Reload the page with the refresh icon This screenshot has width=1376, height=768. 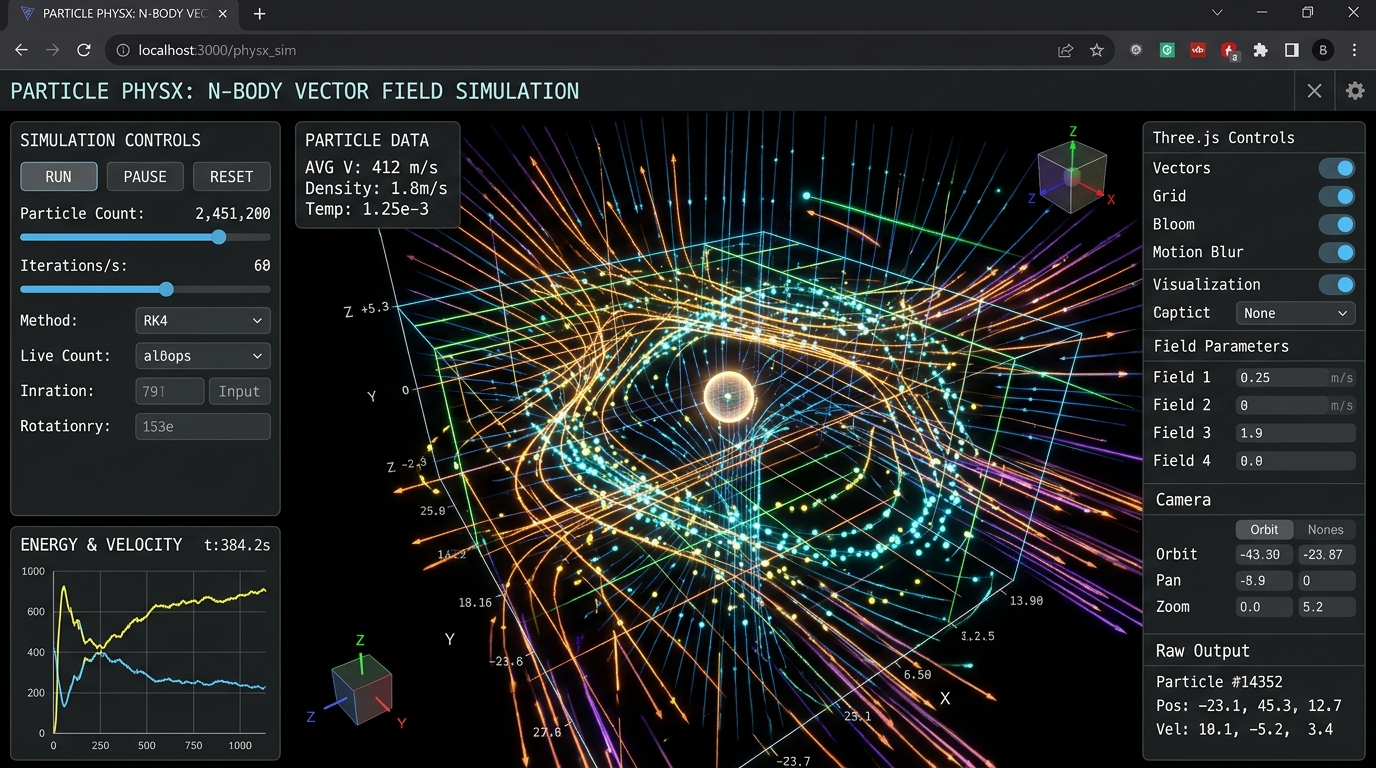point(84,50)
